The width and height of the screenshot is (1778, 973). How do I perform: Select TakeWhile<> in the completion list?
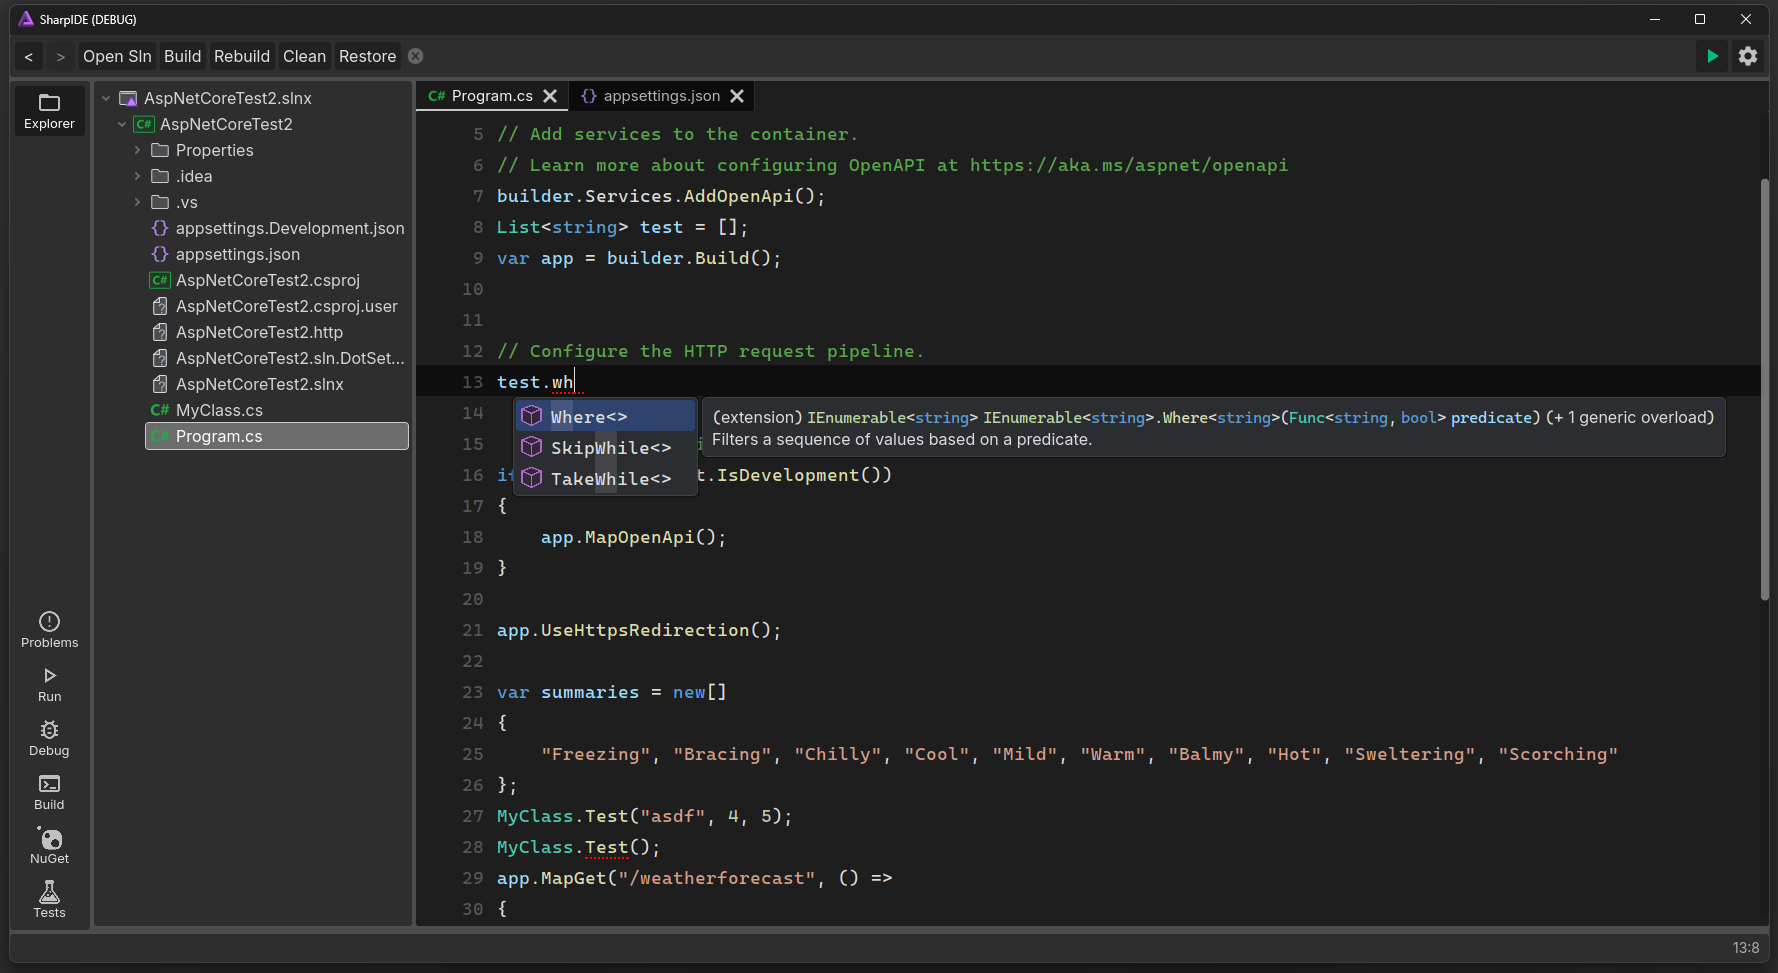[605, 478]
